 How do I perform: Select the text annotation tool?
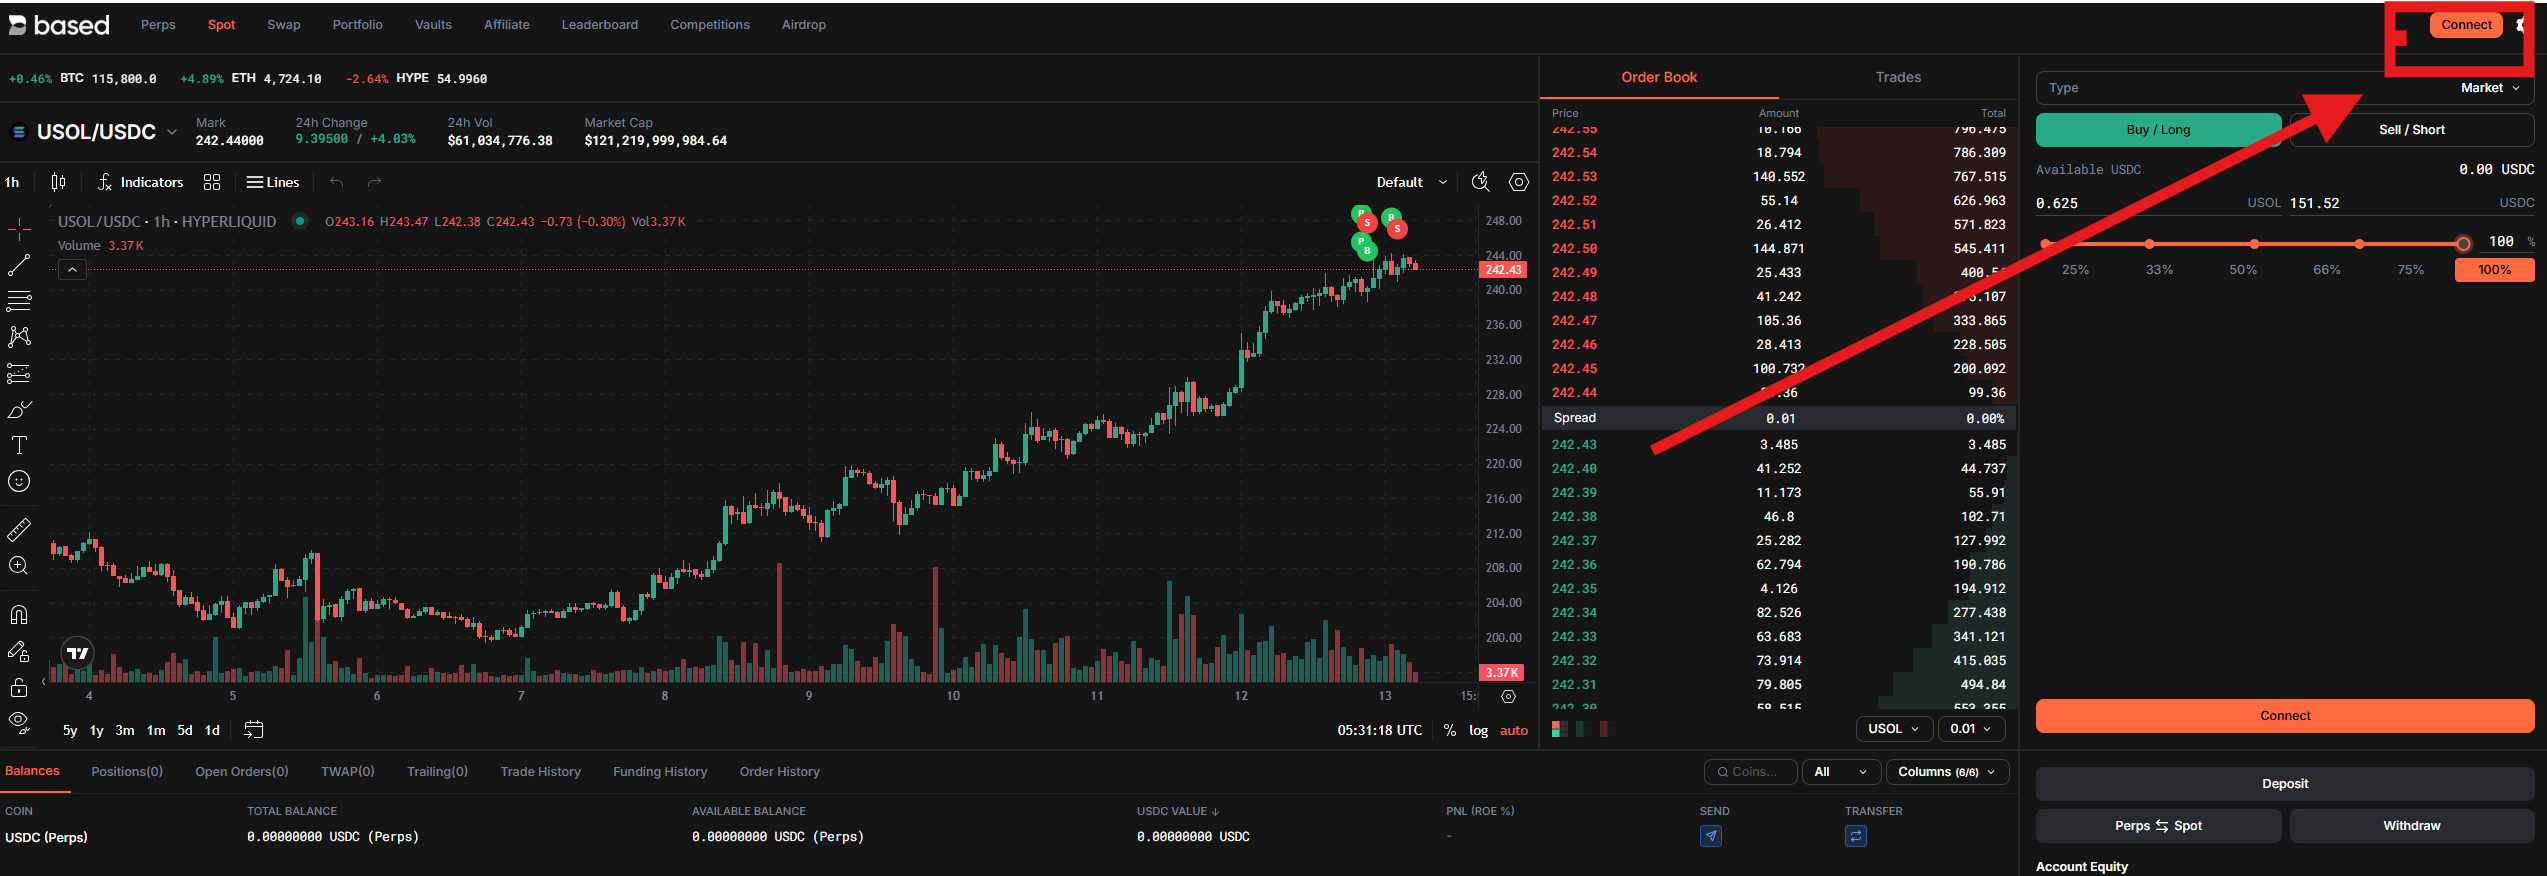click(19, 445)
